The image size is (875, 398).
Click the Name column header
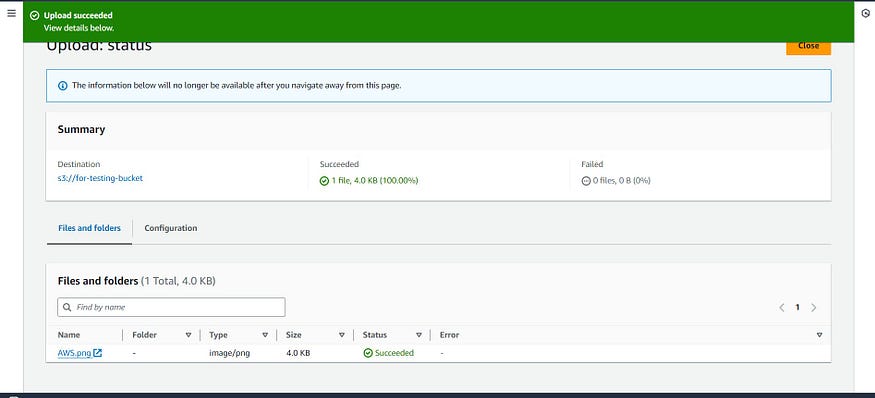point(69,335)
